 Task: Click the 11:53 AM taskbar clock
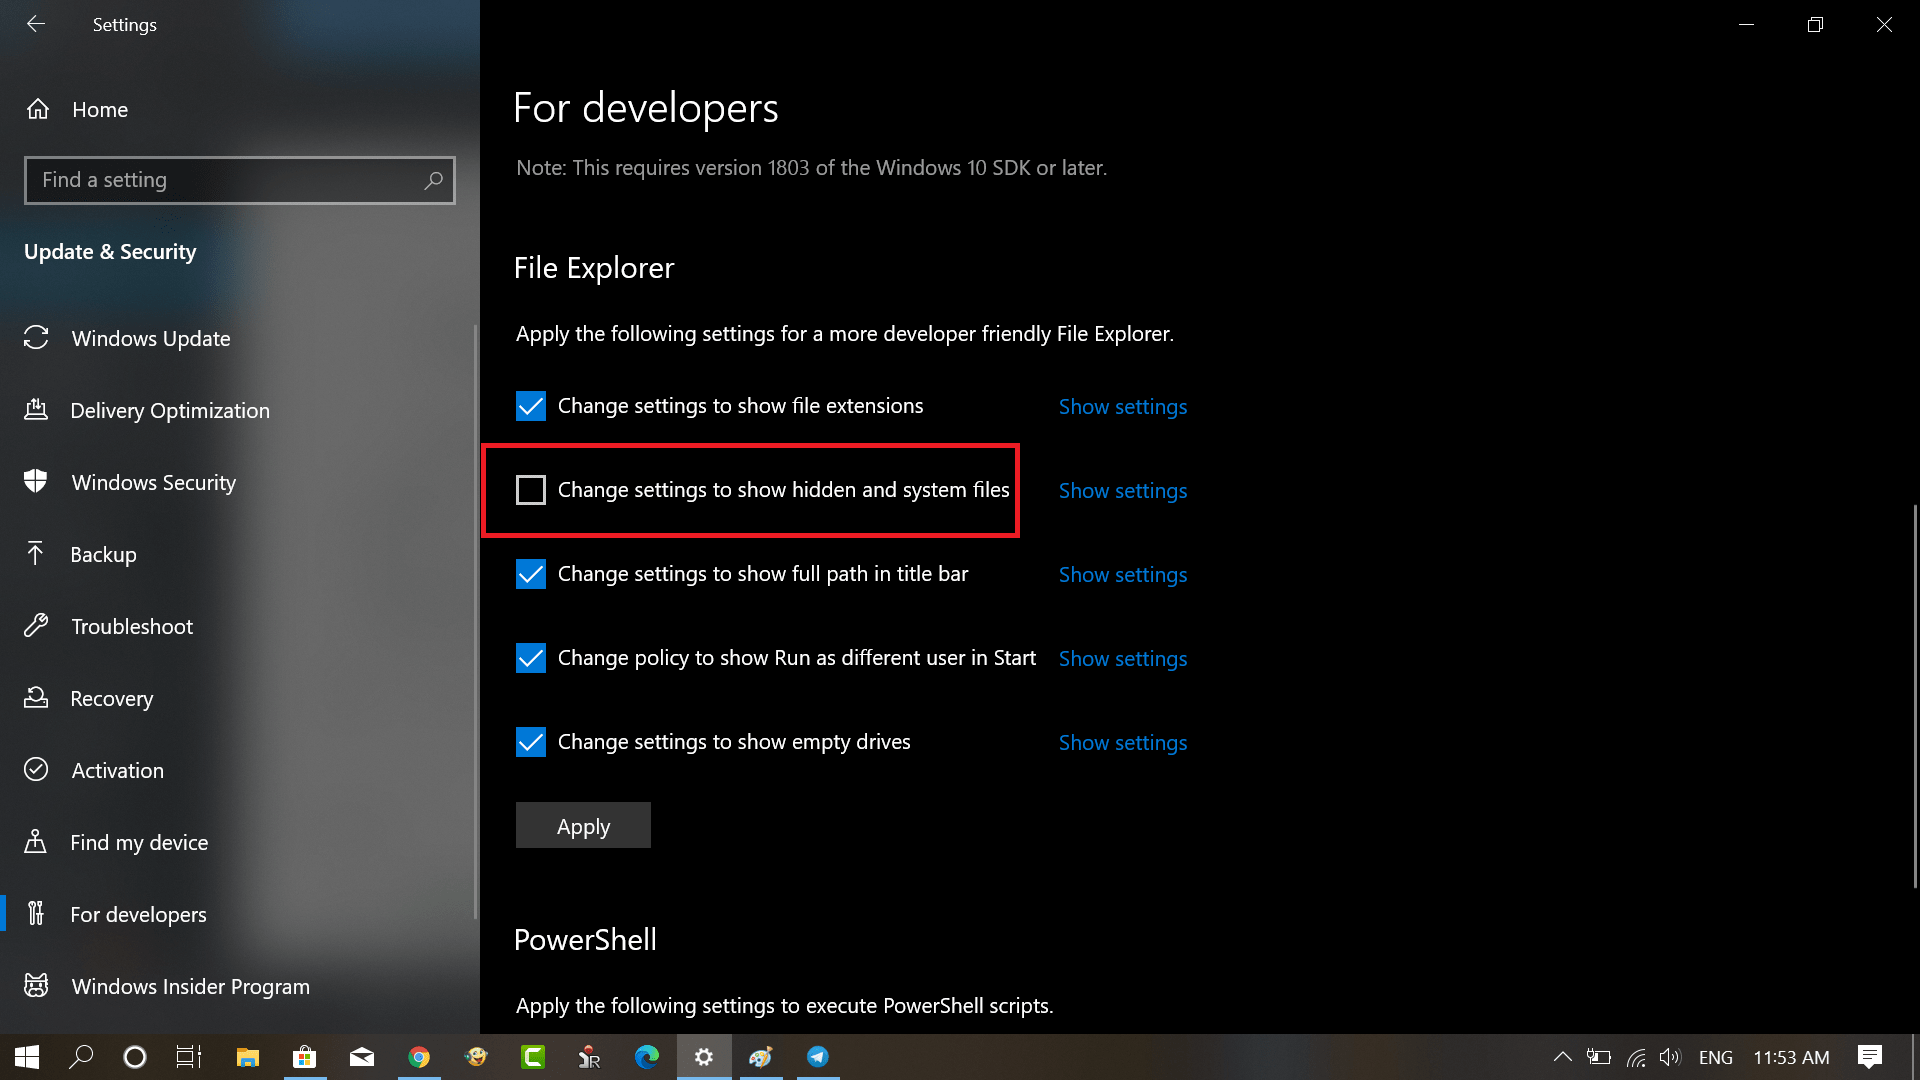coord(1791,1057)
